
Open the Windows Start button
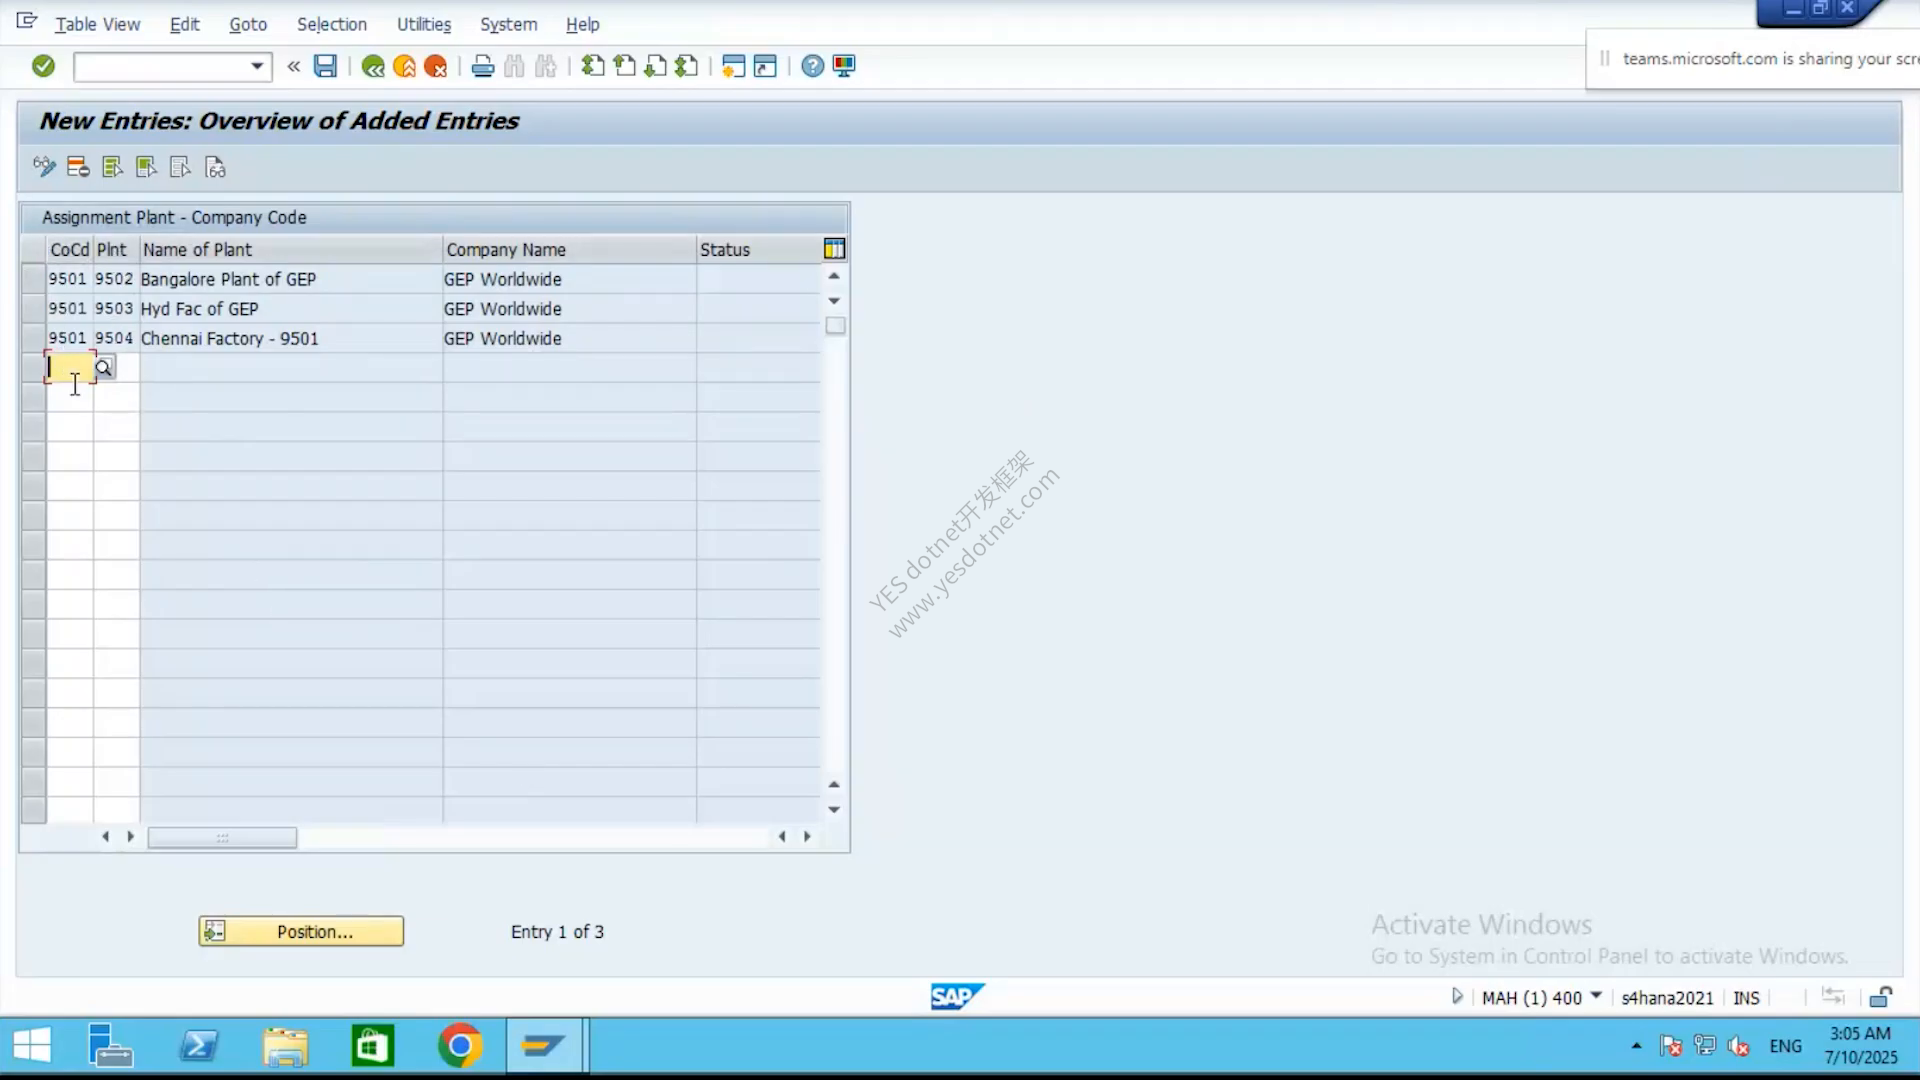coord(32,1046)
